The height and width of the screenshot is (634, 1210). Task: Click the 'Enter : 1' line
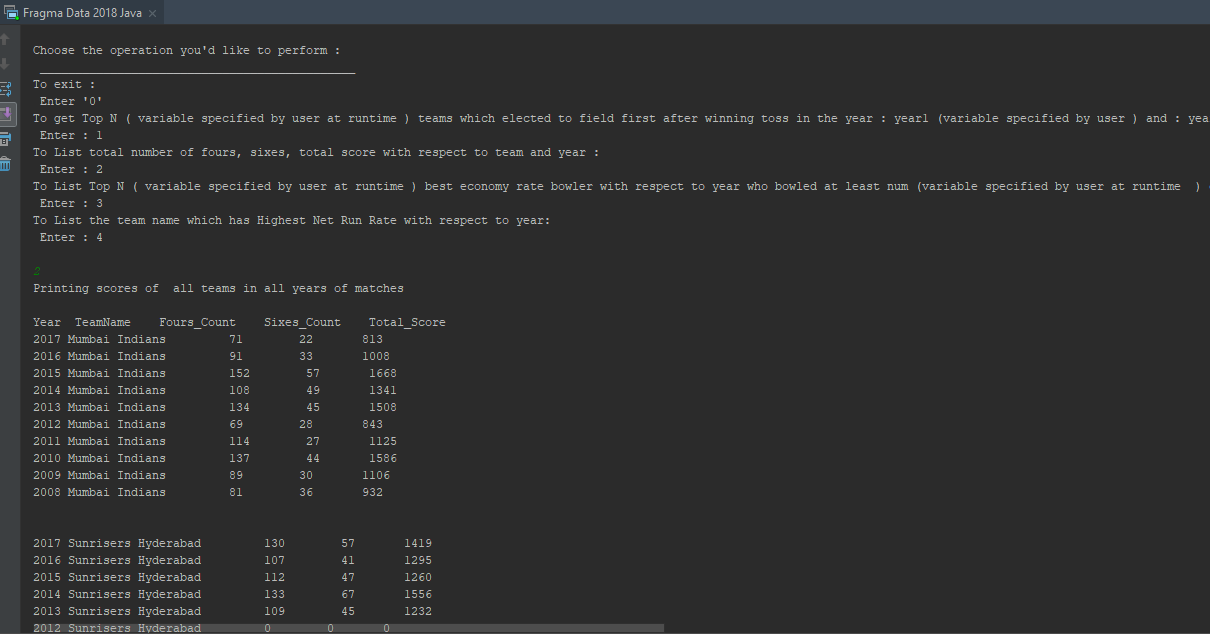click(x=71, y=135)
